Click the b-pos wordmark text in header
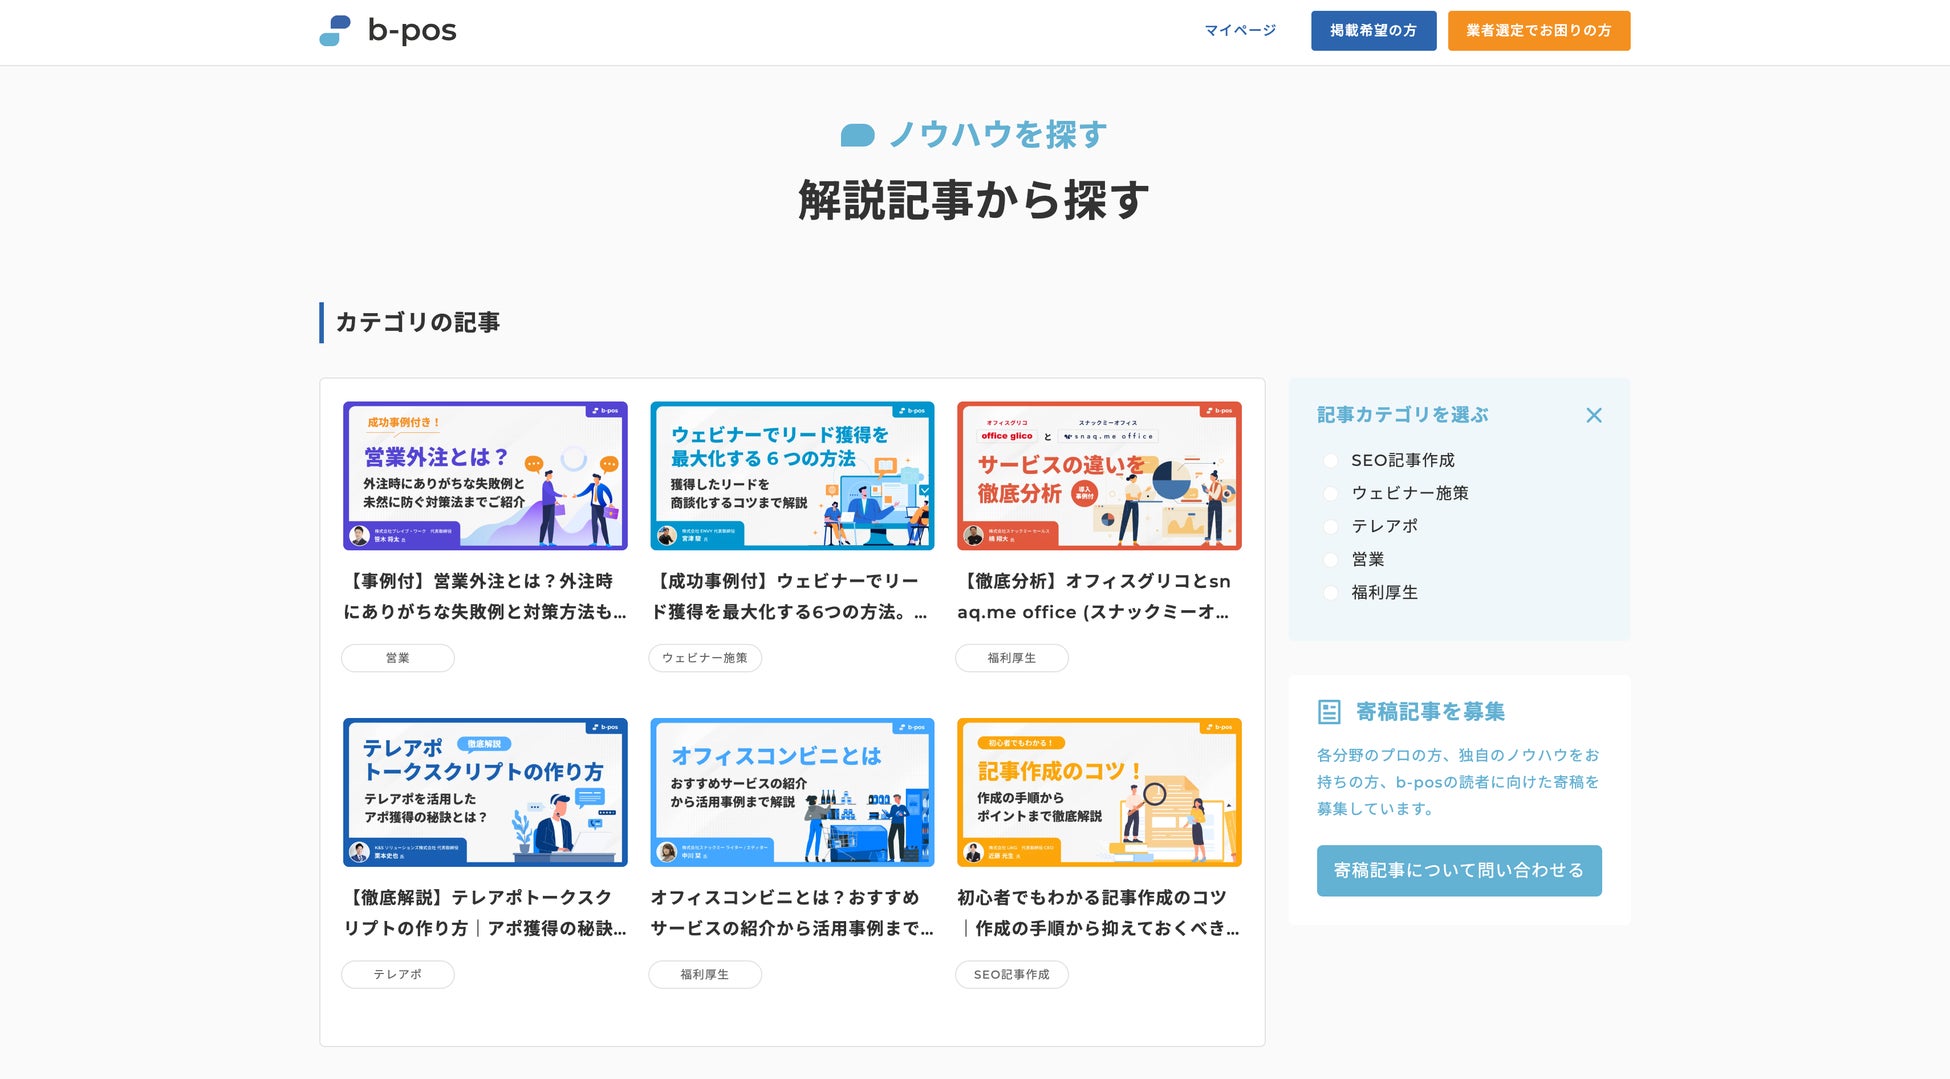The height and width of the screenshot is (1079, 1950). [x=412, y=31]
